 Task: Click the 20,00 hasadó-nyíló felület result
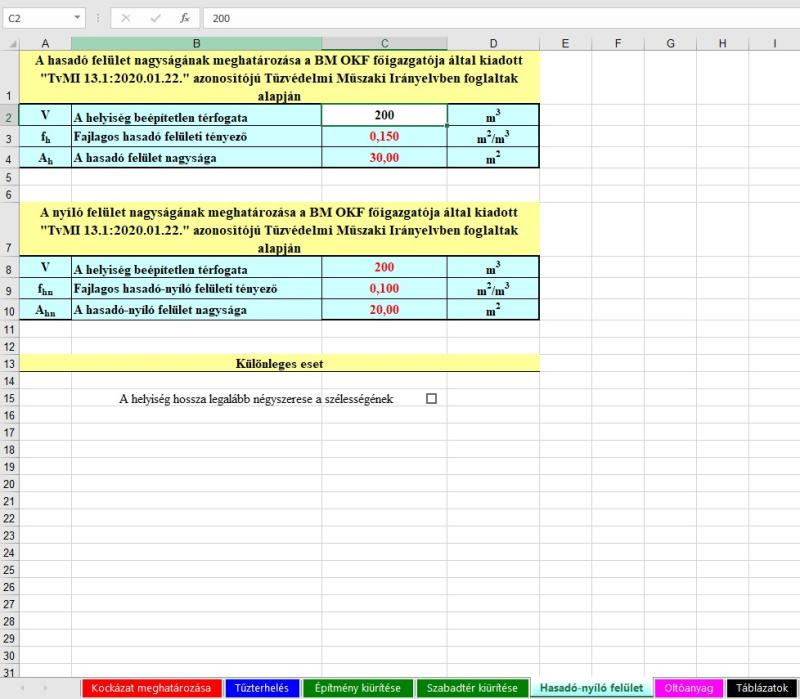[384, 310]
